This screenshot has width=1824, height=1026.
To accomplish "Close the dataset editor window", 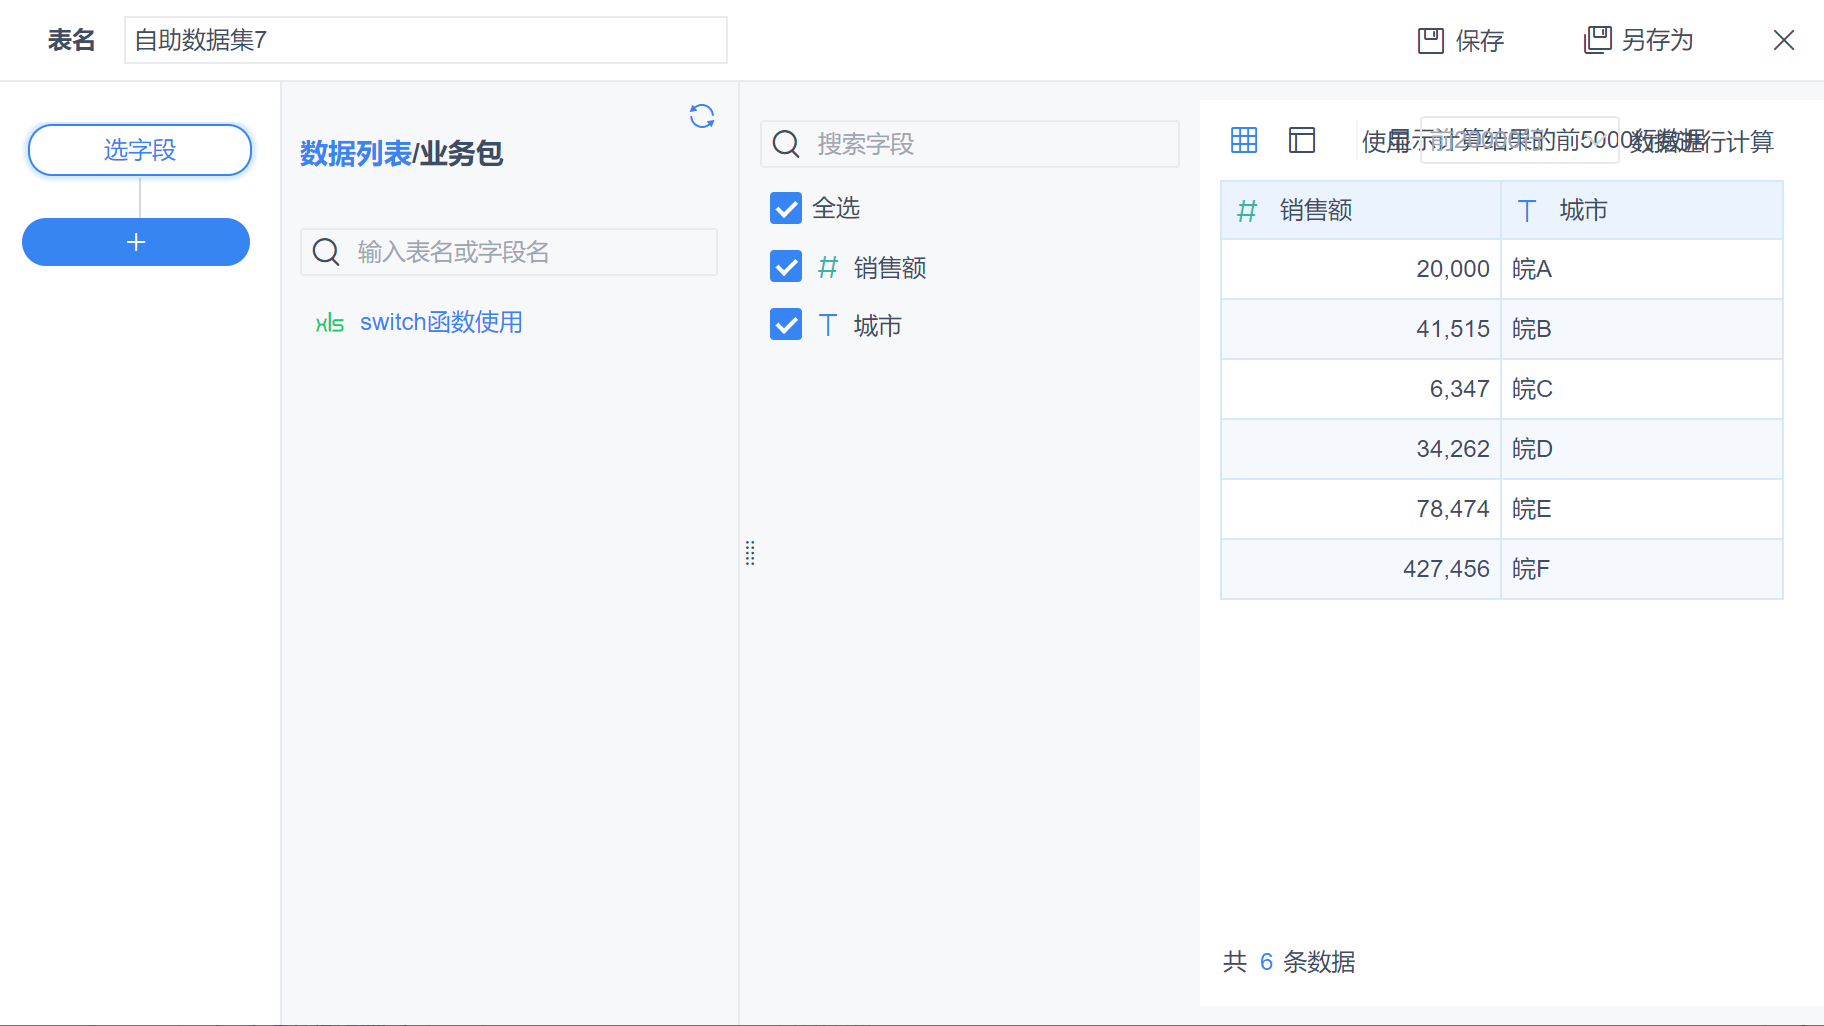I will pos(1783,41).
